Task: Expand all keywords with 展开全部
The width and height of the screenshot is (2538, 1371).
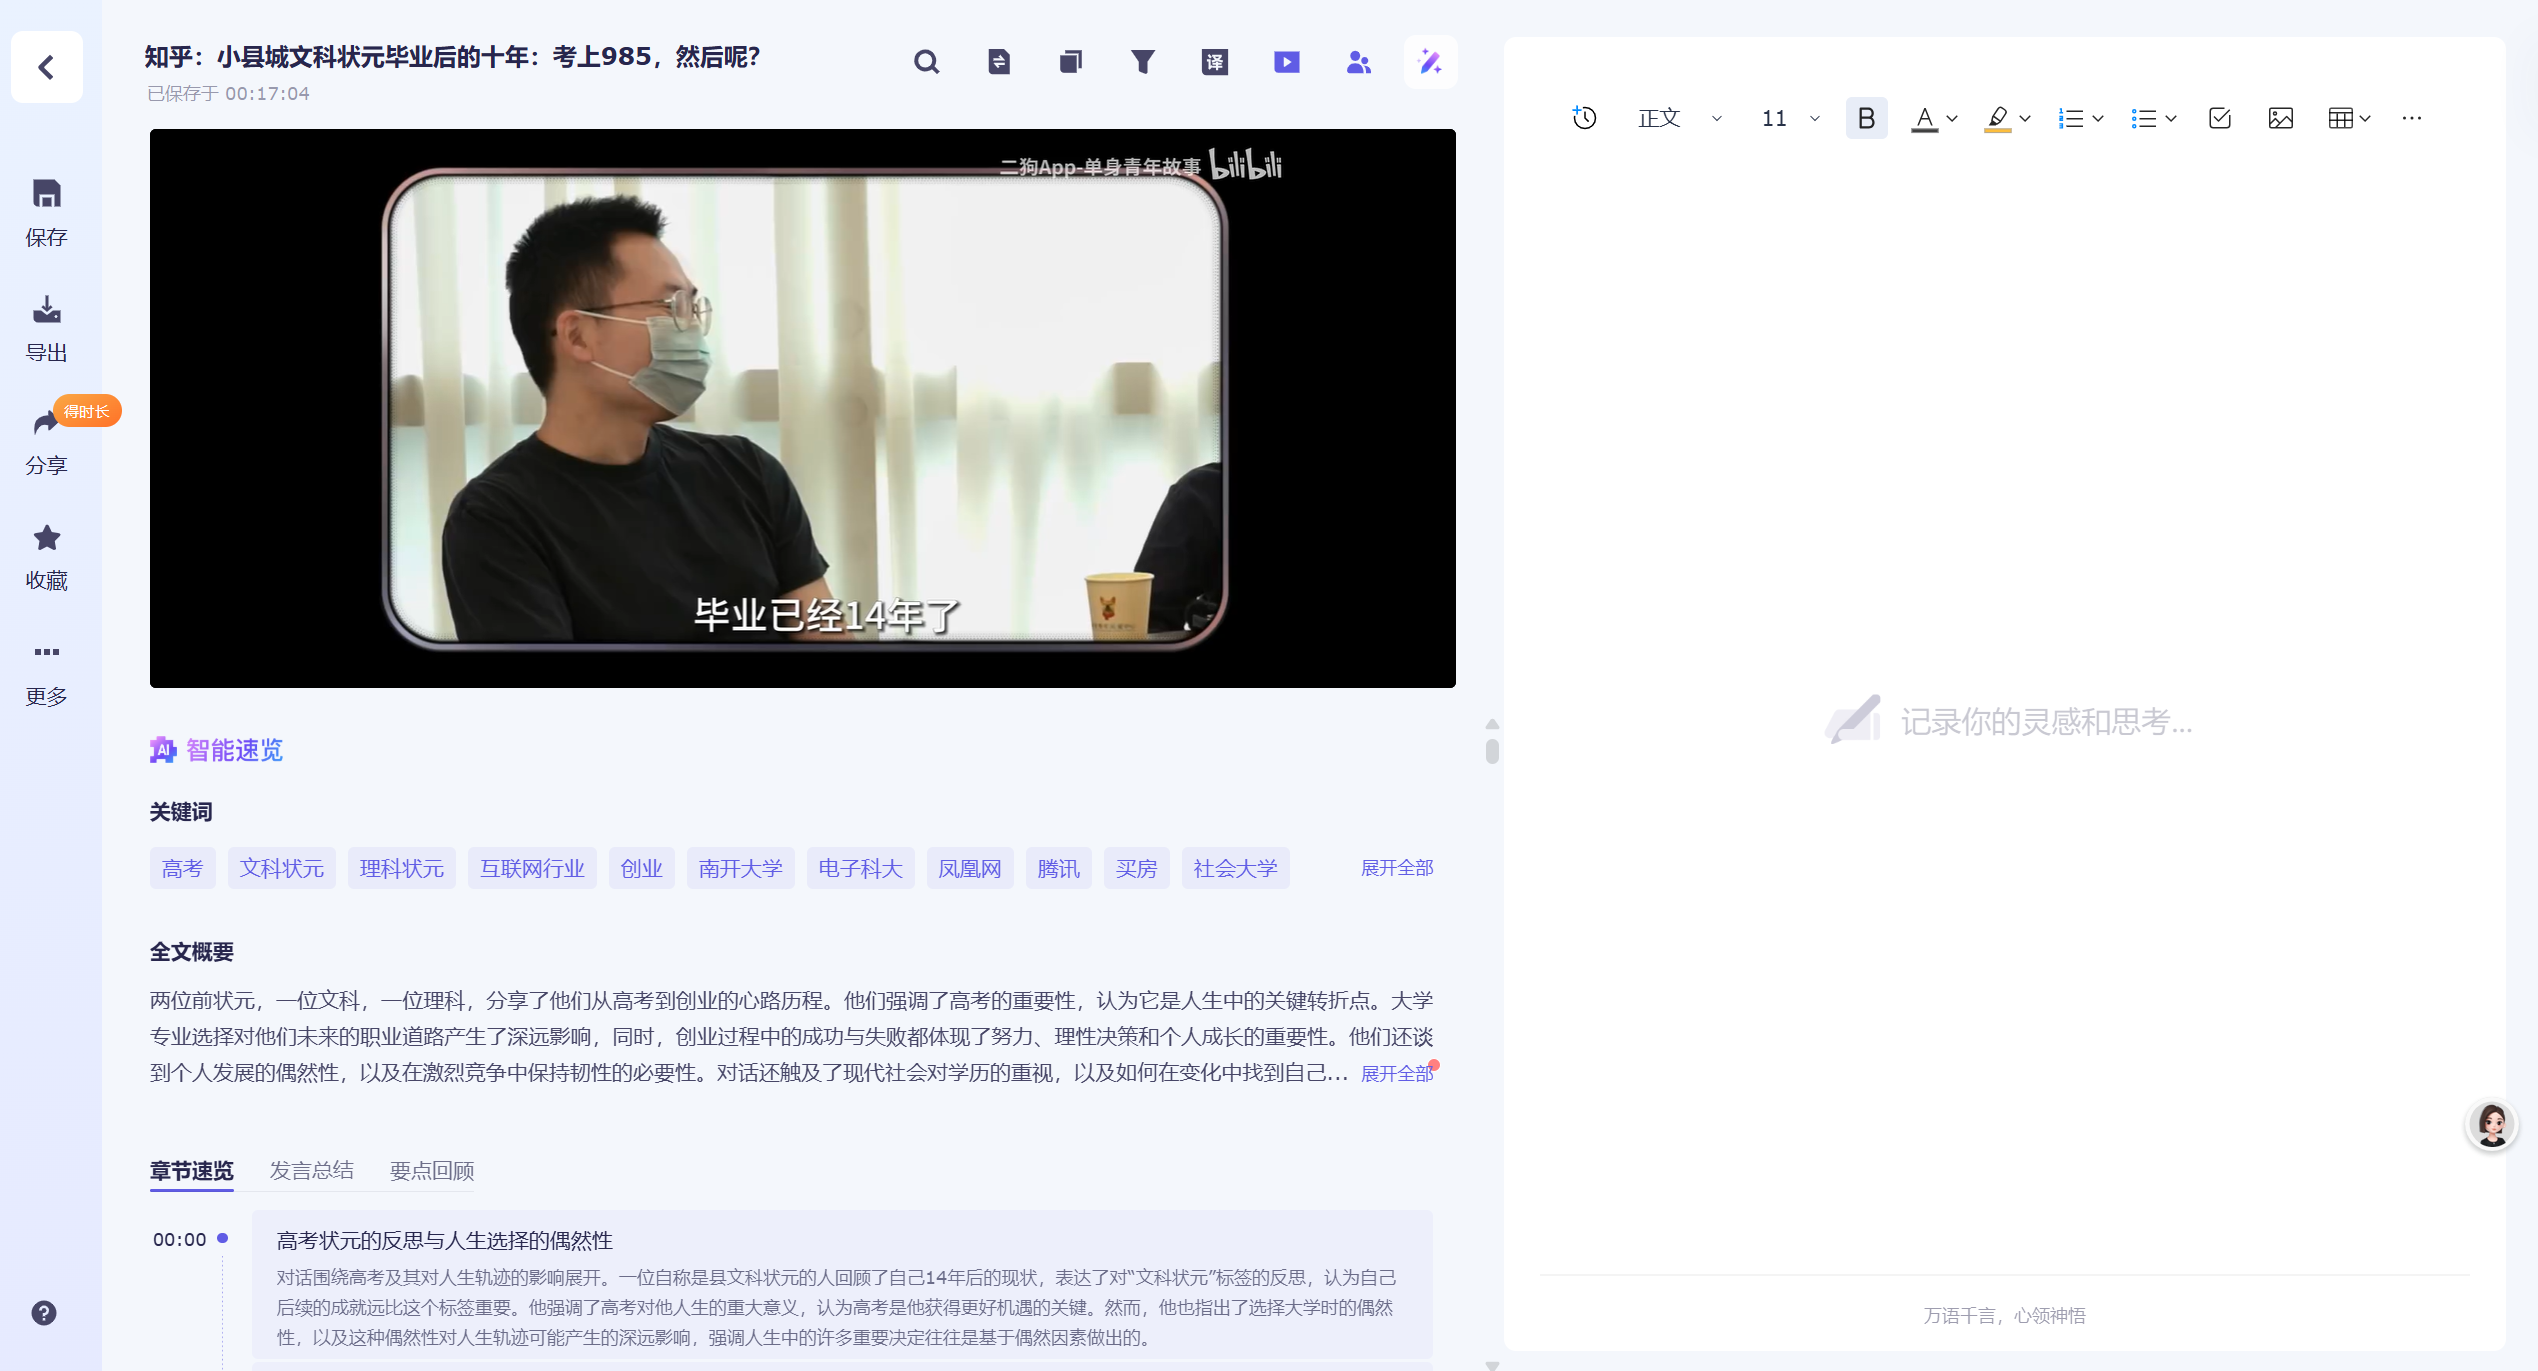Action: point(1396,868)
